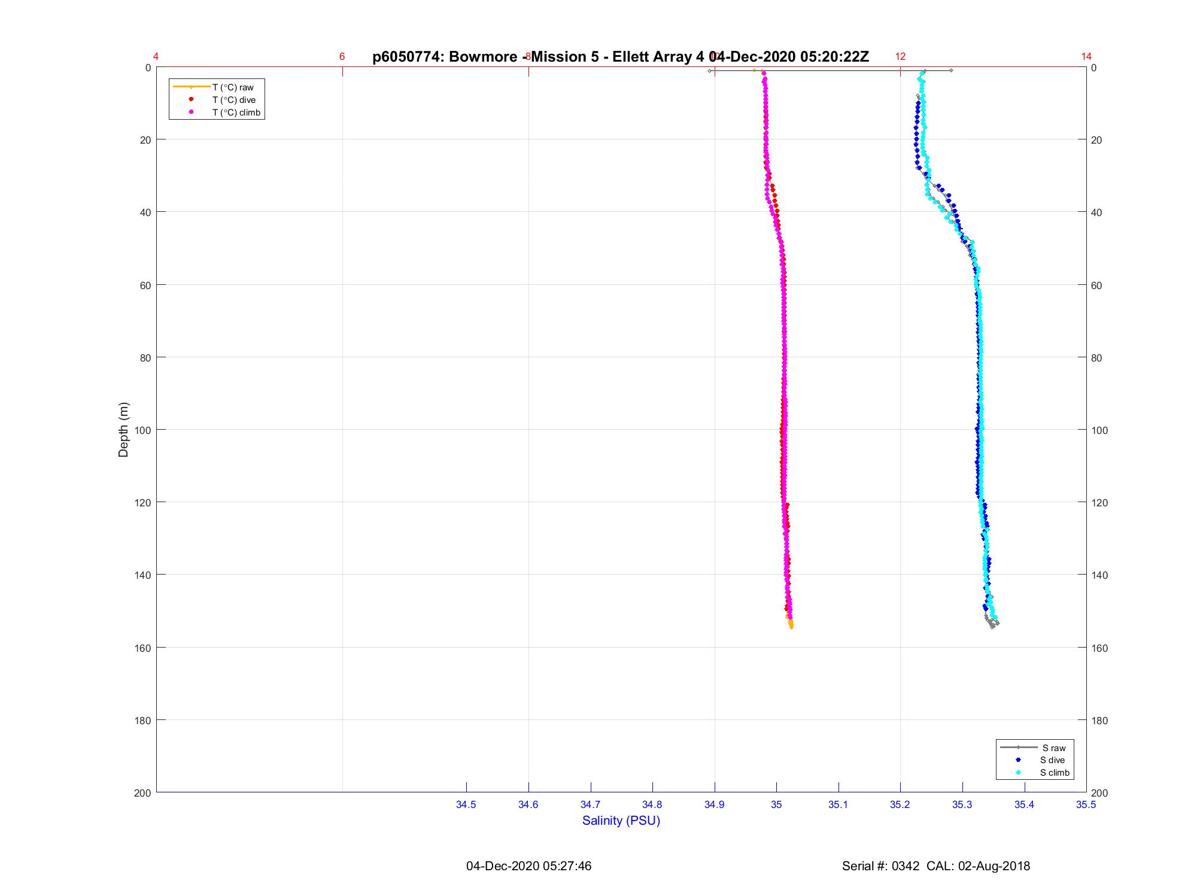Click salinity tick label '35'
The height and width of the screenshot is (891, 1200).
[776, 805]
